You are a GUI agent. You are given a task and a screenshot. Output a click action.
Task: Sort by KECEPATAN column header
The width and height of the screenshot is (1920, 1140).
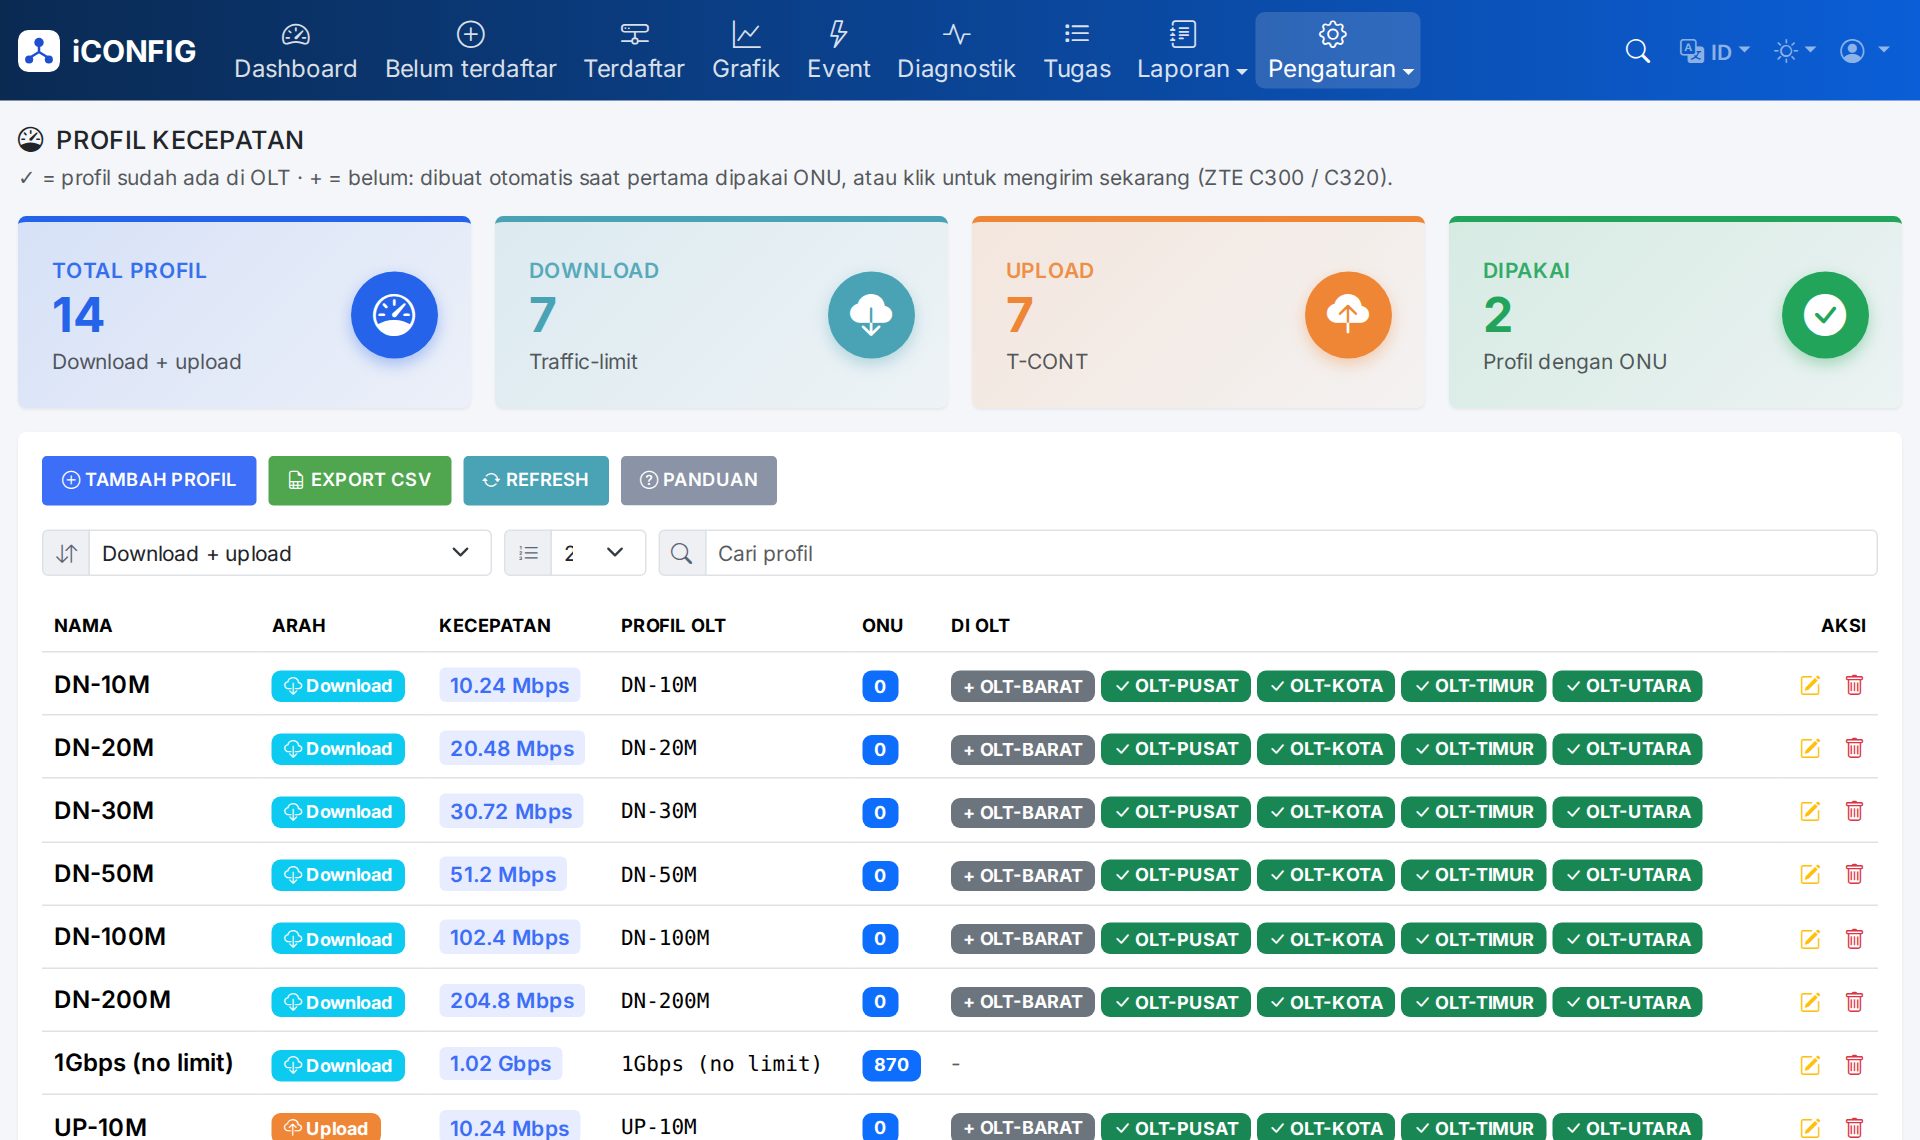point(494,625)
